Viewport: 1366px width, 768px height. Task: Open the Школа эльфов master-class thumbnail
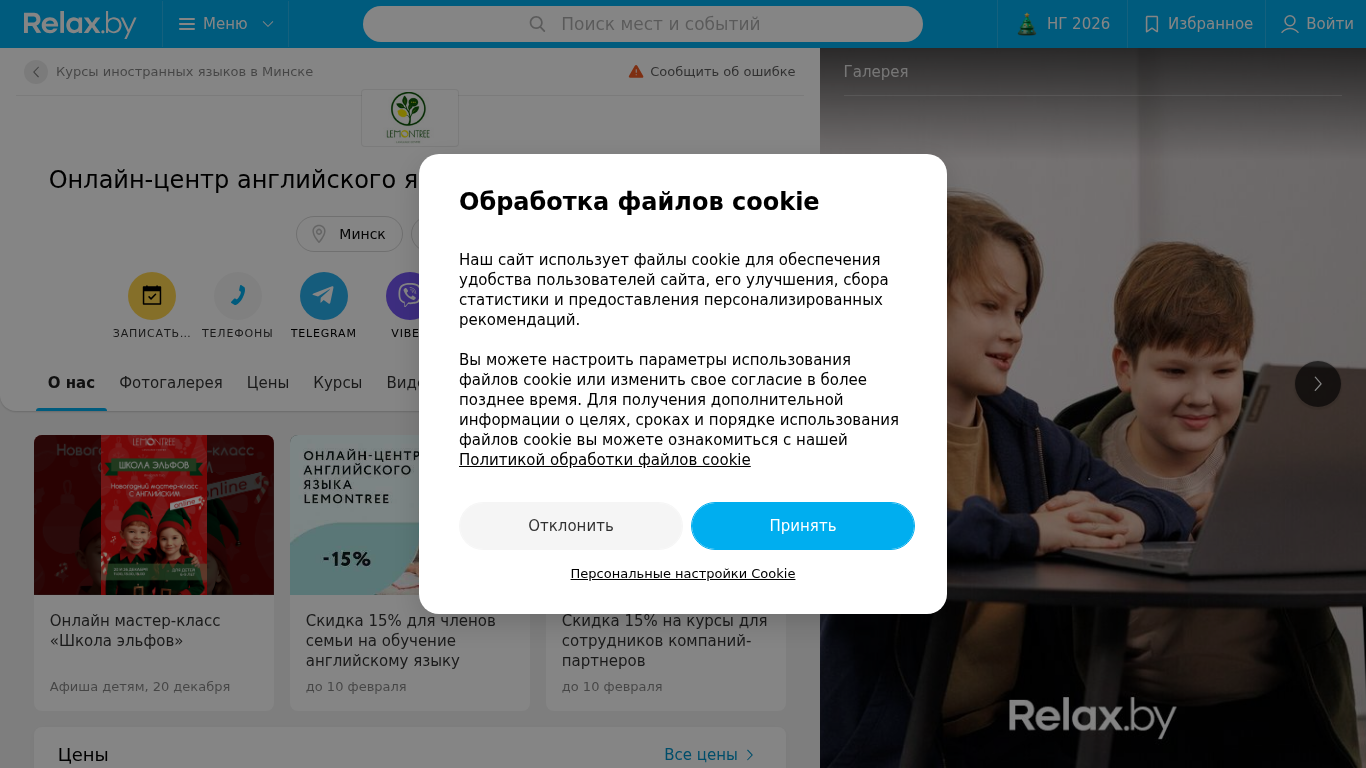154,515
